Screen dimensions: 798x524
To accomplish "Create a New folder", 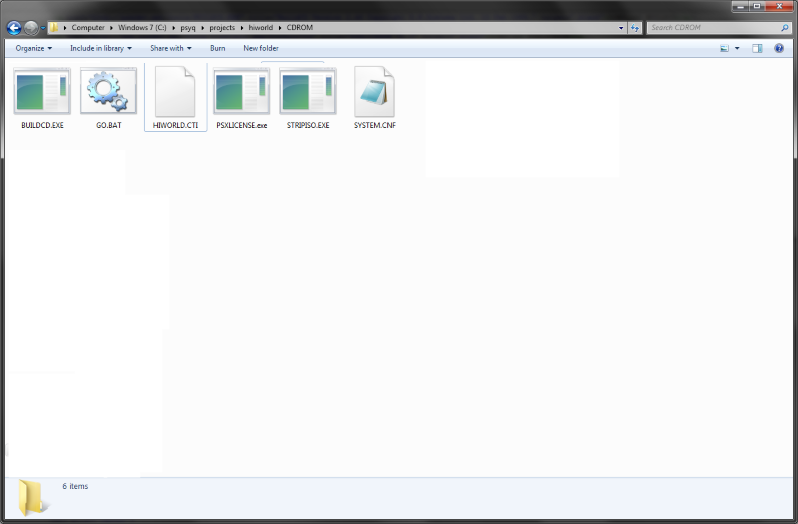I will [261, 48].
